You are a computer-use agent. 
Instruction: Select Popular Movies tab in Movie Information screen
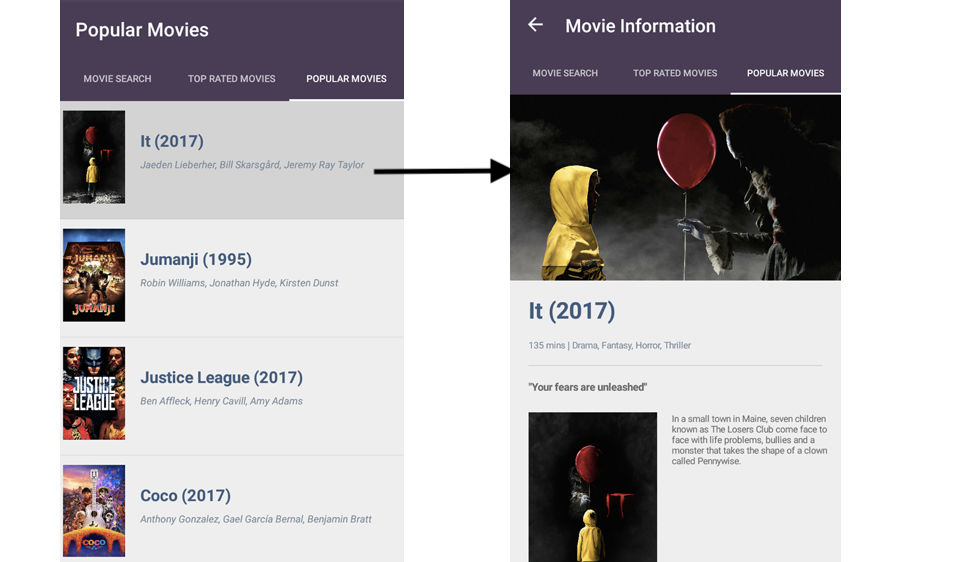[x=786, y=73]
